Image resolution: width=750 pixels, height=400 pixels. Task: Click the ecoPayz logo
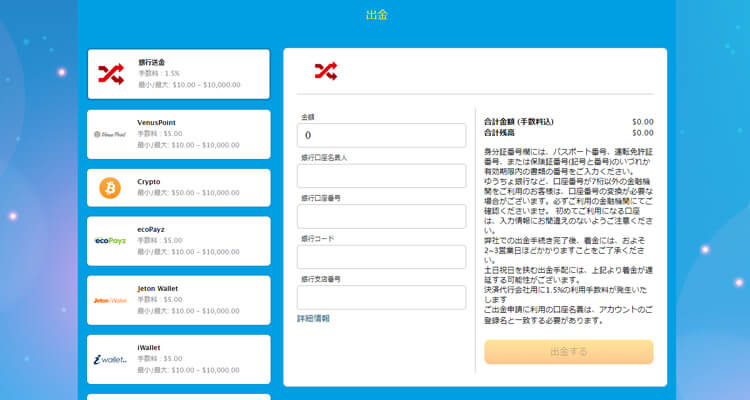tap(110, 241)
